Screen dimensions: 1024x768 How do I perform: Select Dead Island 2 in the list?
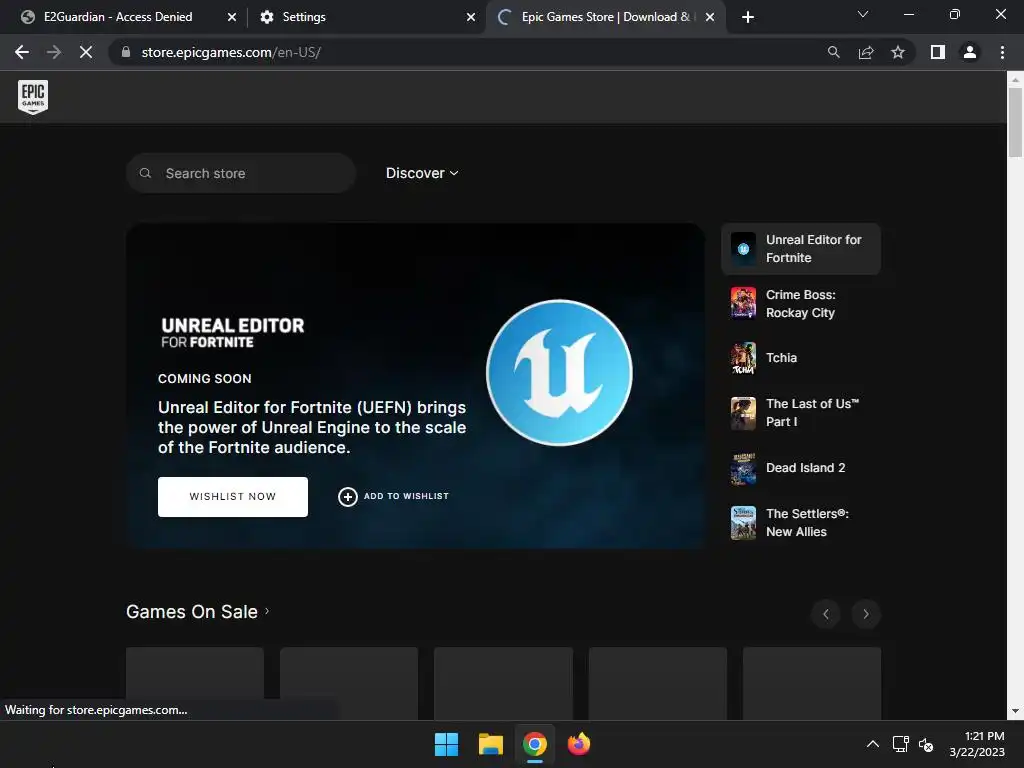(x=801, y=468)
